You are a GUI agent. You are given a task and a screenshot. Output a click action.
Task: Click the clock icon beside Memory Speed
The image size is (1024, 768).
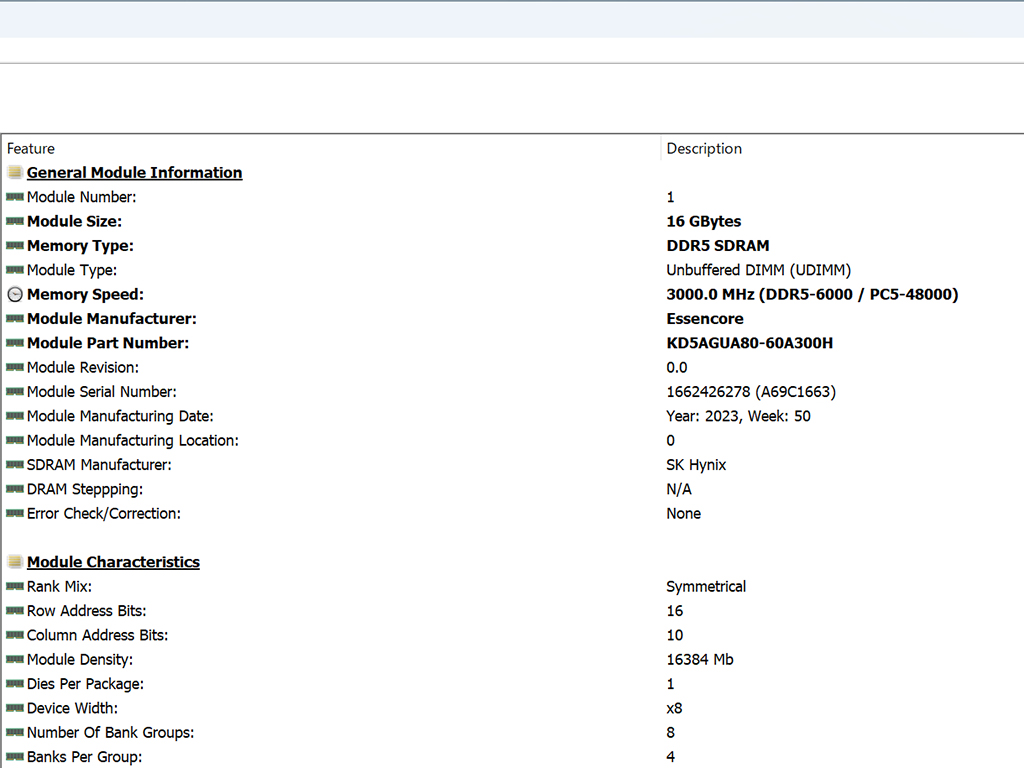(14, 295)
